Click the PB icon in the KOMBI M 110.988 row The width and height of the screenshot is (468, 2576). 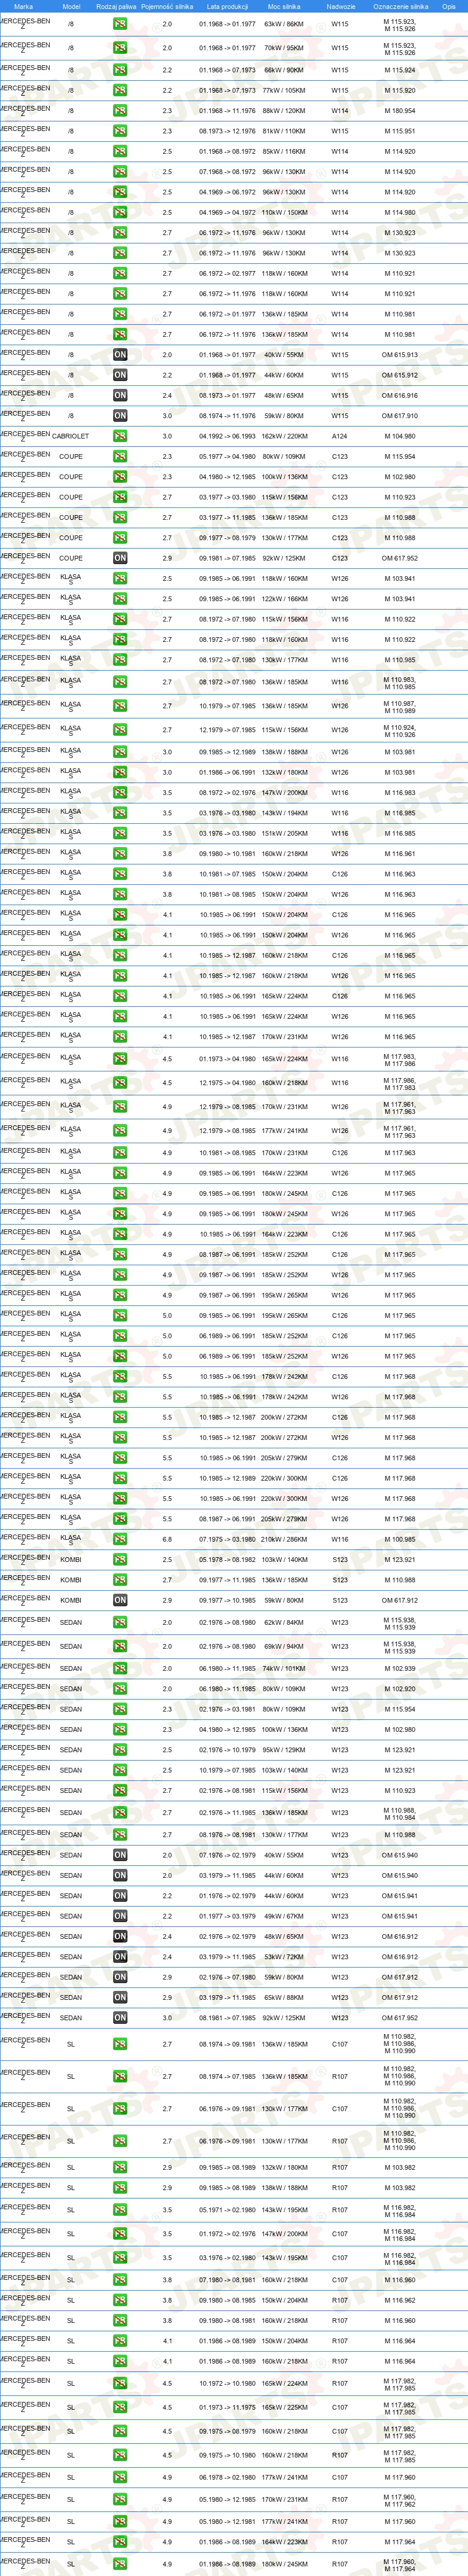(120, 1580)
